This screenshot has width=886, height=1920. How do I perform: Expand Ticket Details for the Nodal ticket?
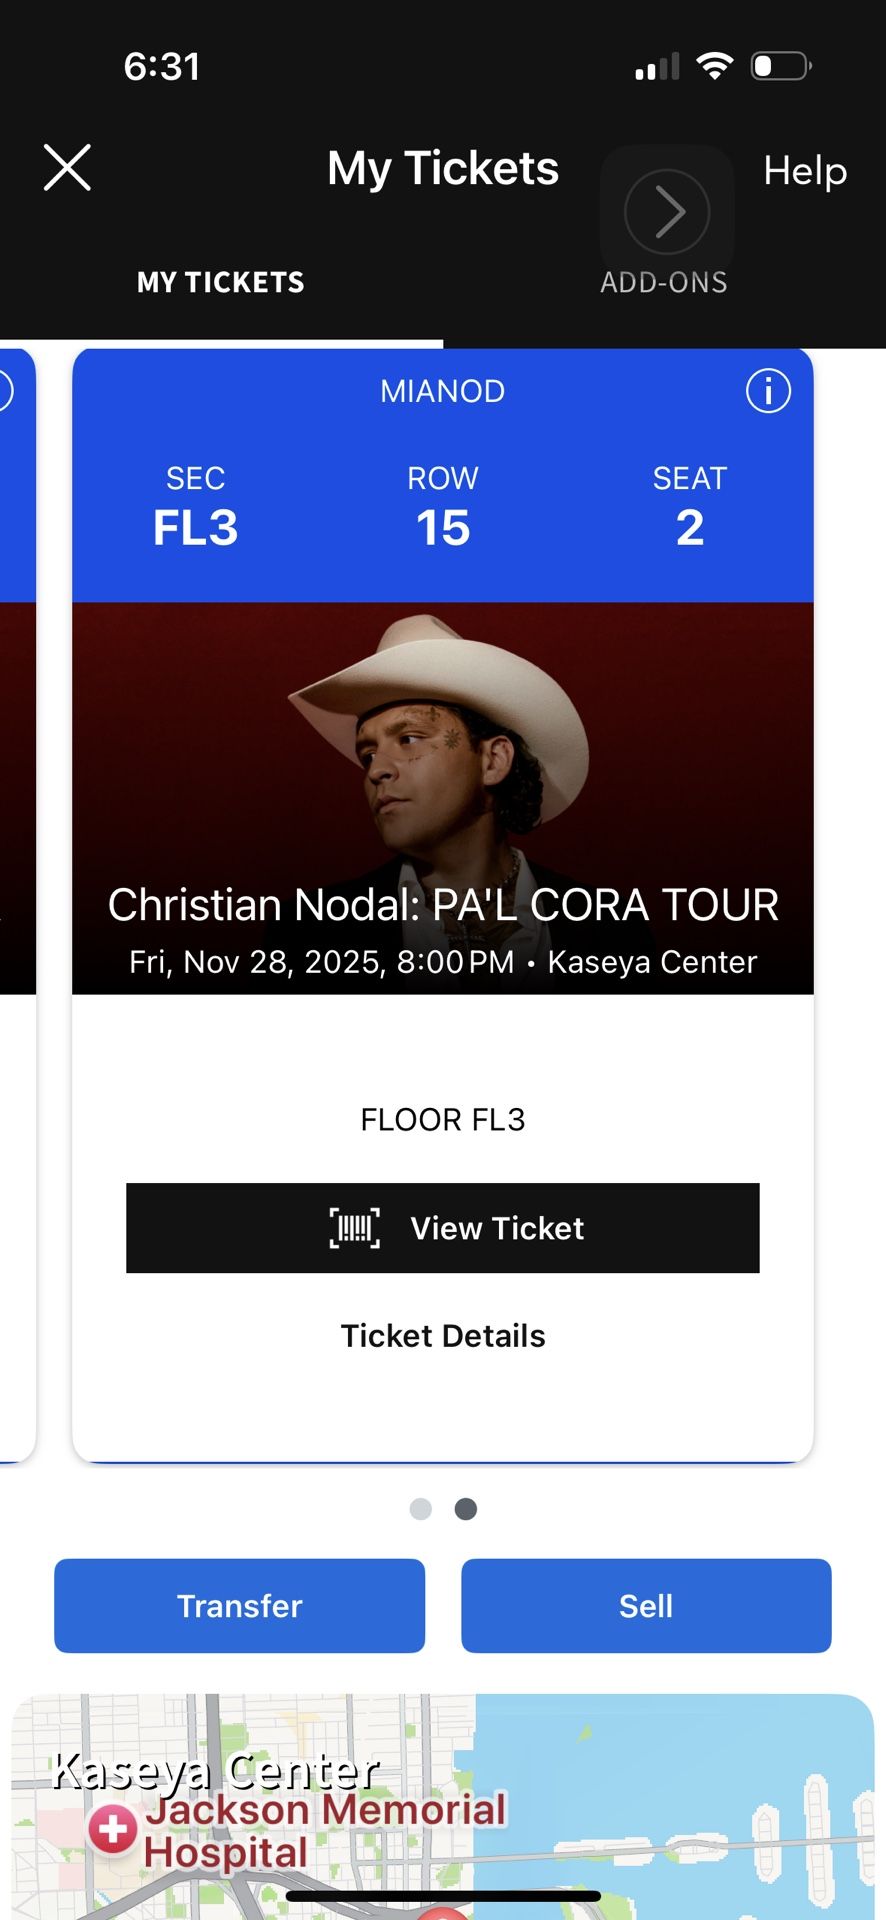(443, 1335)
